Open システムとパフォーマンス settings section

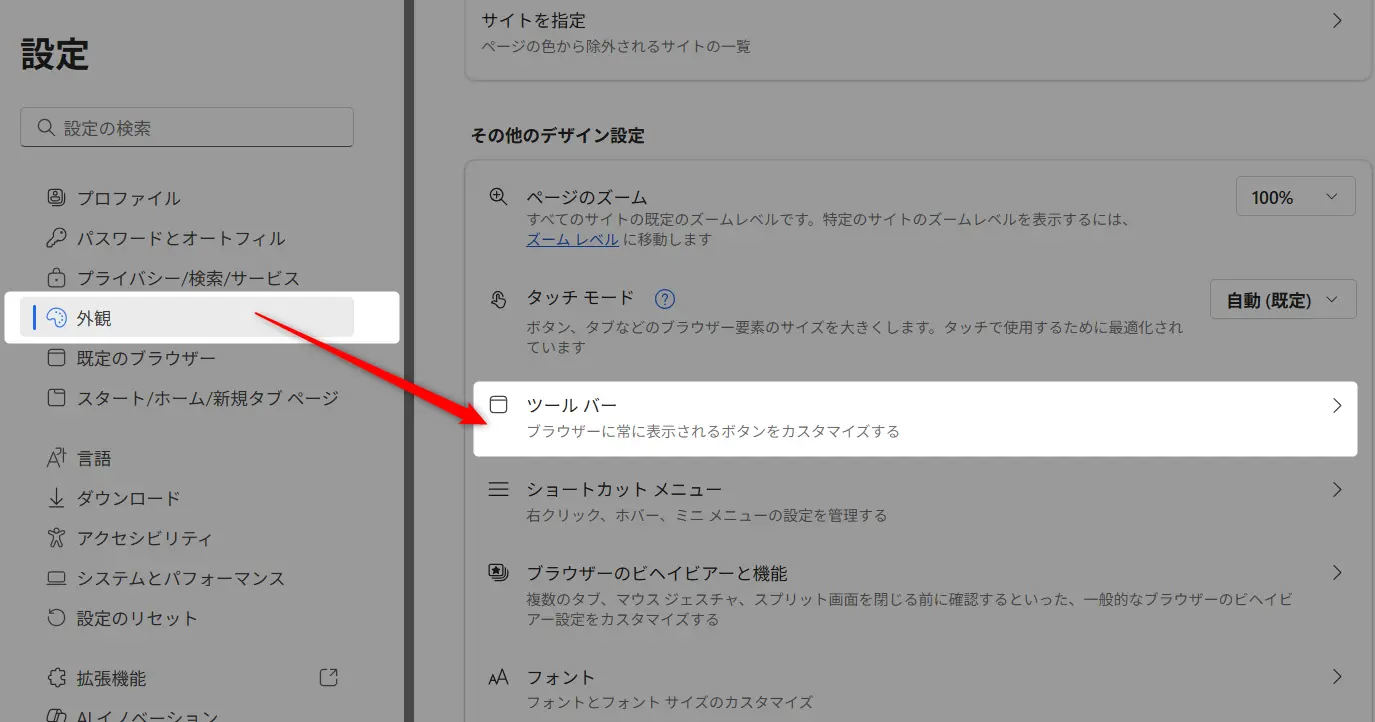(180, 578)
